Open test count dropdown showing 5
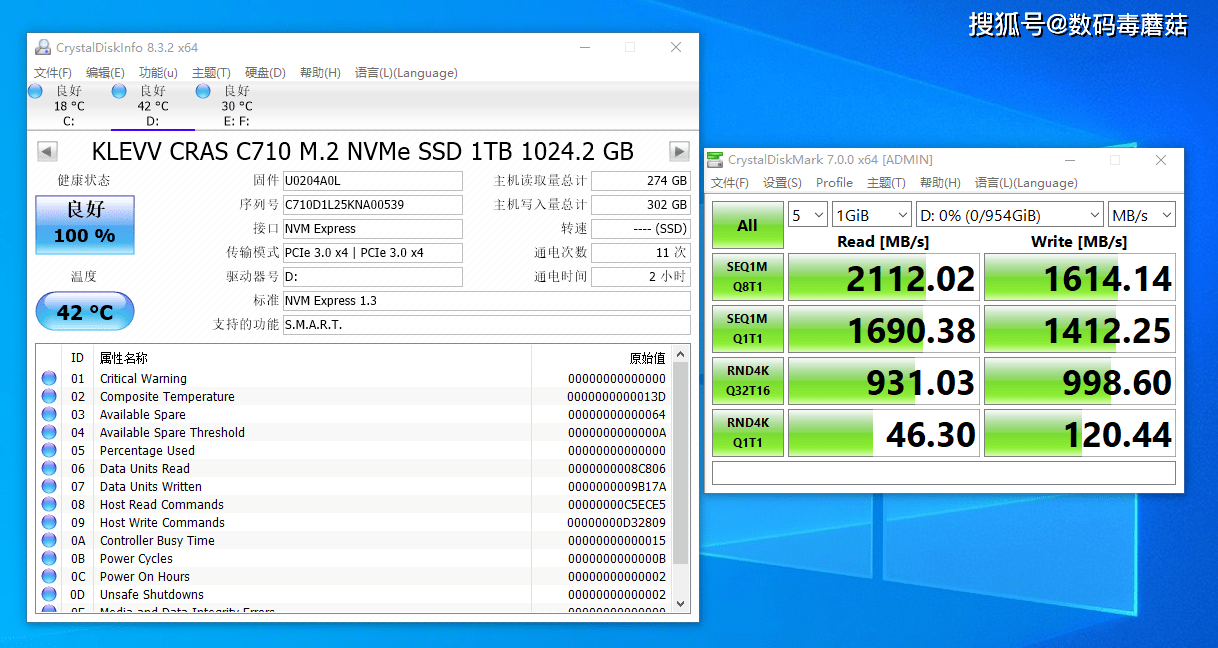Image resolution: width=1218 pixels, height=648 pixels. 808,215
